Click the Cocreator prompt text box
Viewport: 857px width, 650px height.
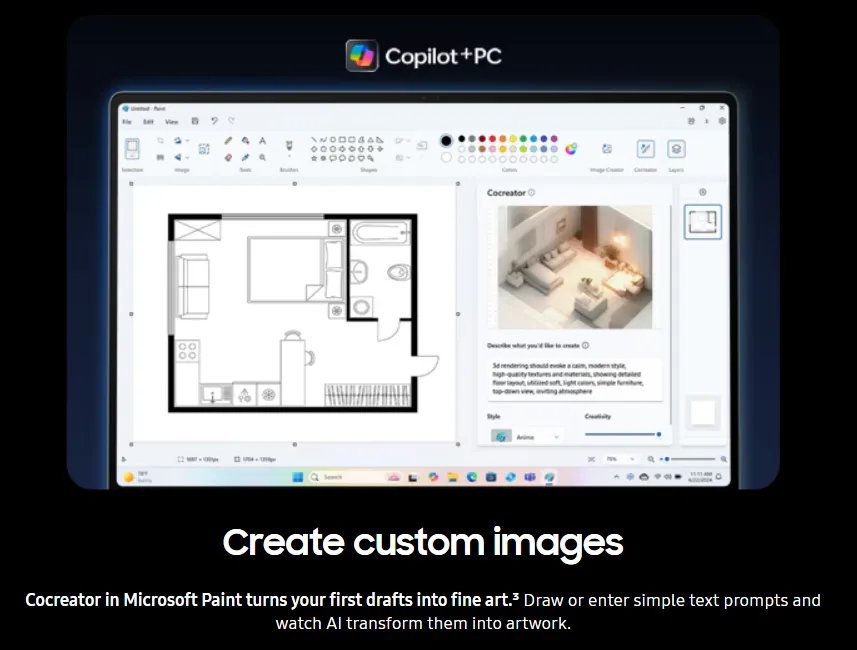point(574,379)
